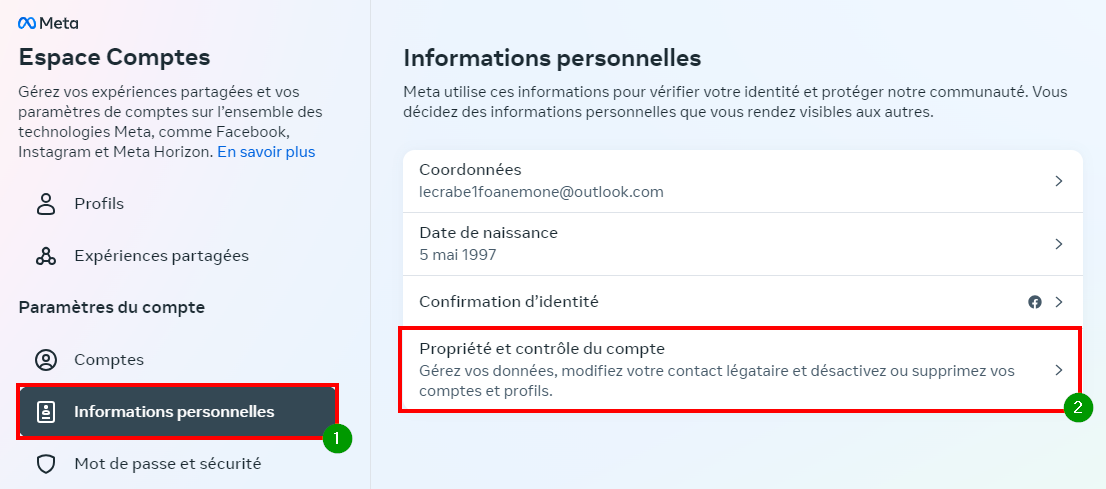
Task: Expand the Coordonnées row chevron
Action: (x=1059, y=181)
